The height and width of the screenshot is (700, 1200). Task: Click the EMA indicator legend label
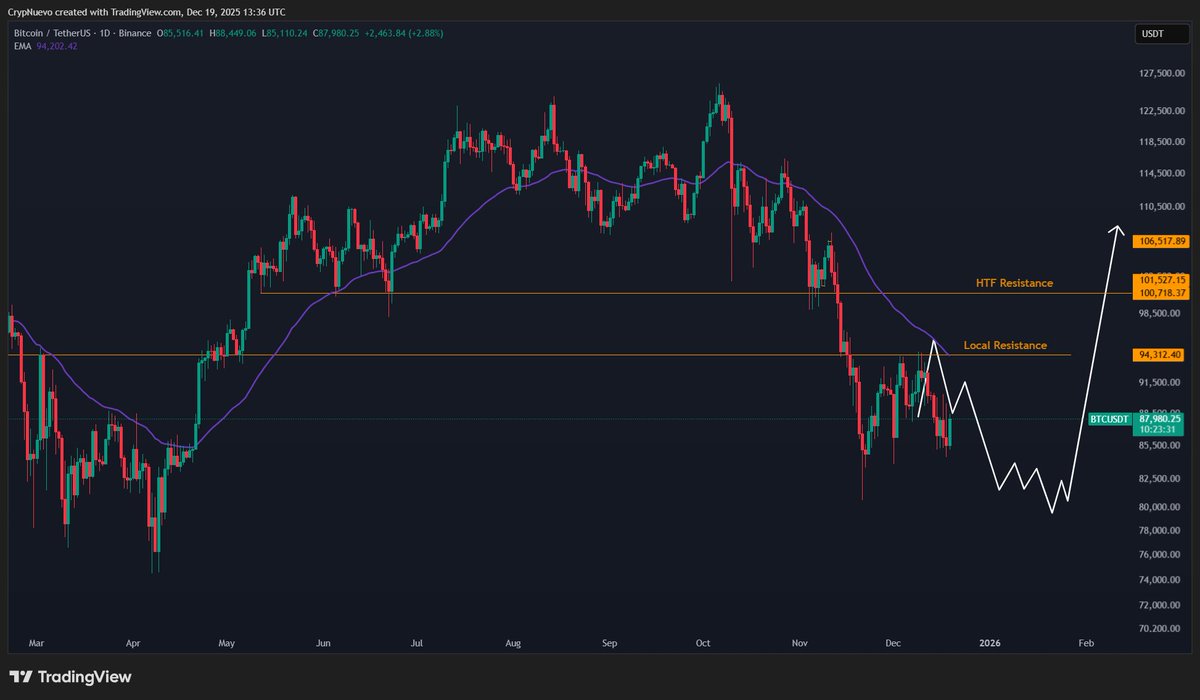[x=20, y=45]
